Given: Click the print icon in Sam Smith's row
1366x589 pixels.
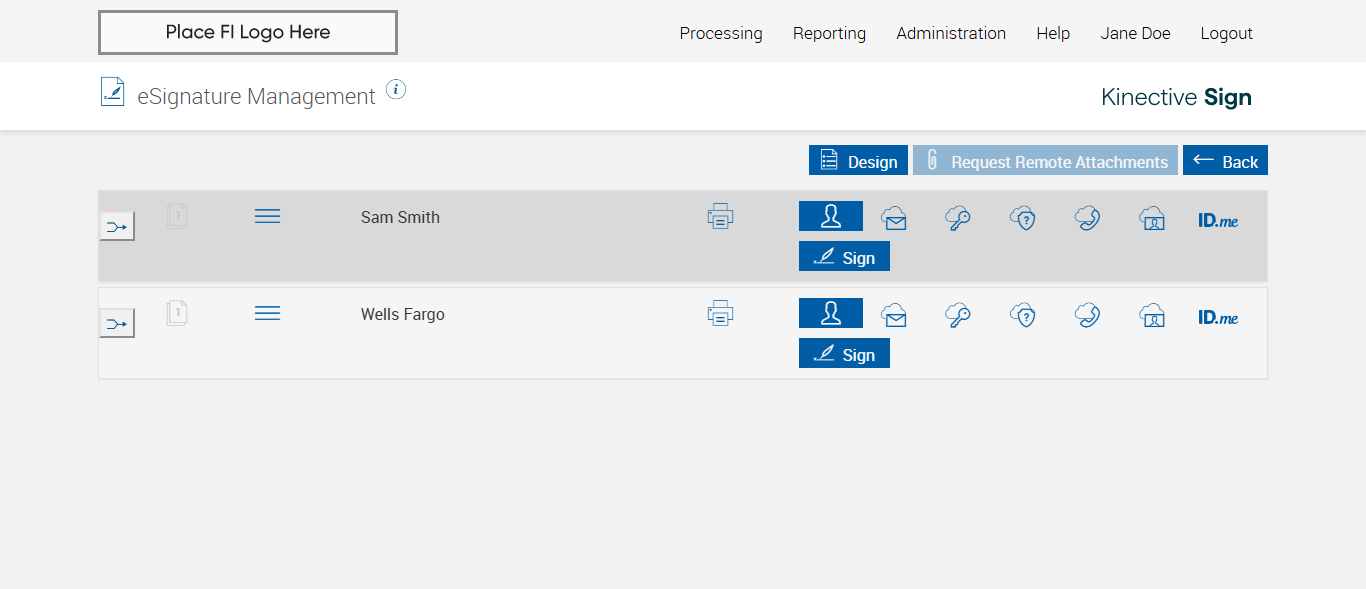Looking at the screenshot, I should click(x=720, y=216).
